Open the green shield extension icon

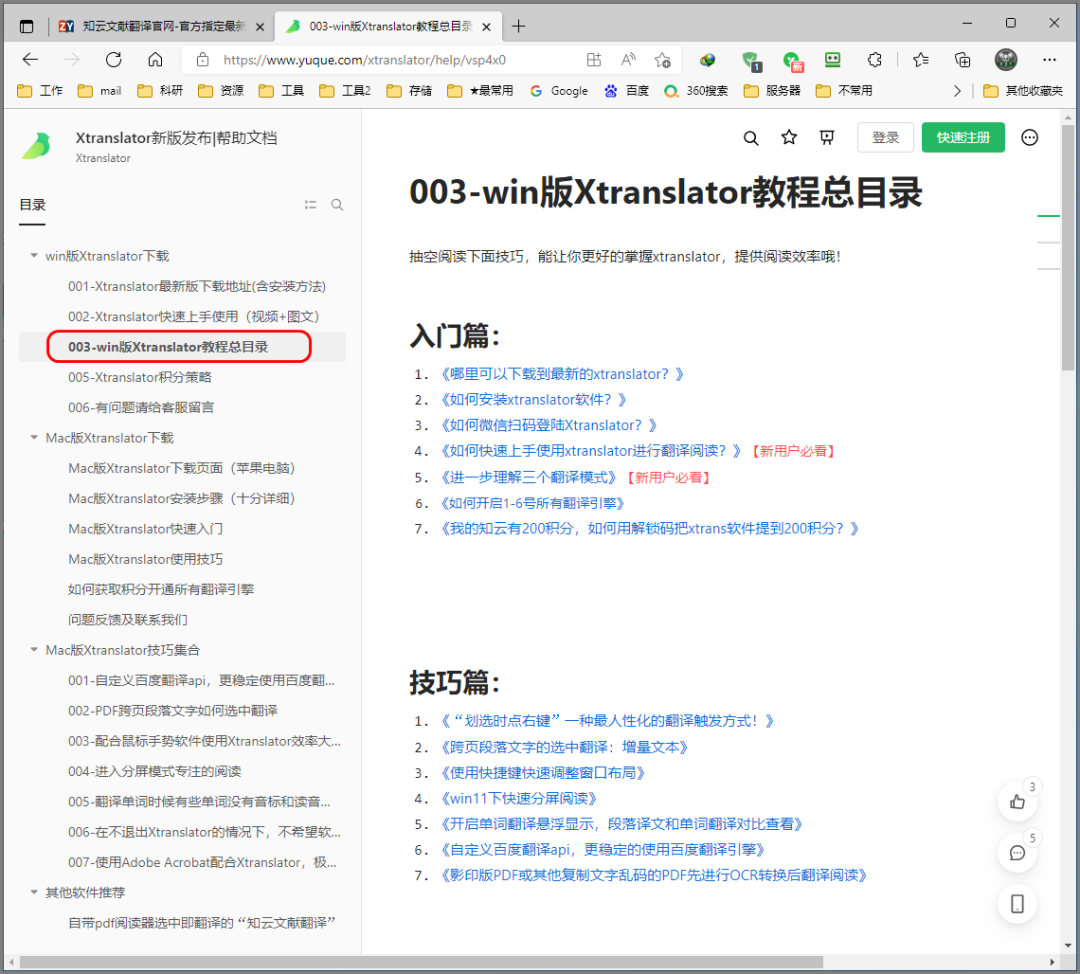[x=751, y=61]
